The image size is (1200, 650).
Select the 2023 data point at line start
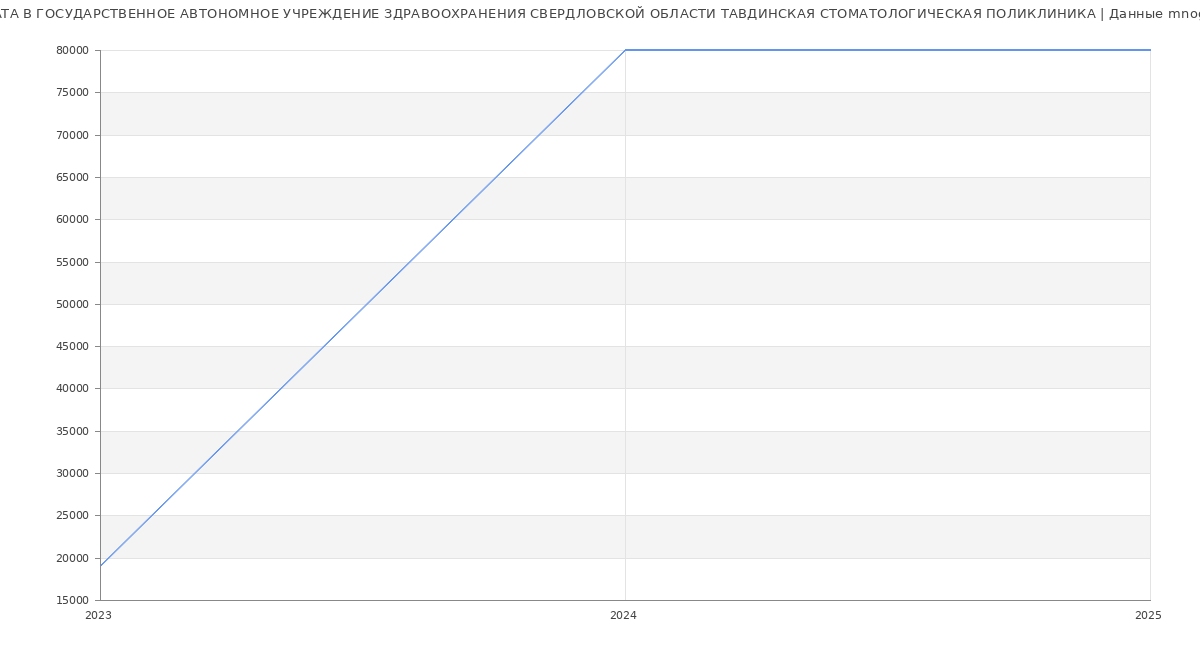point(100,566)
